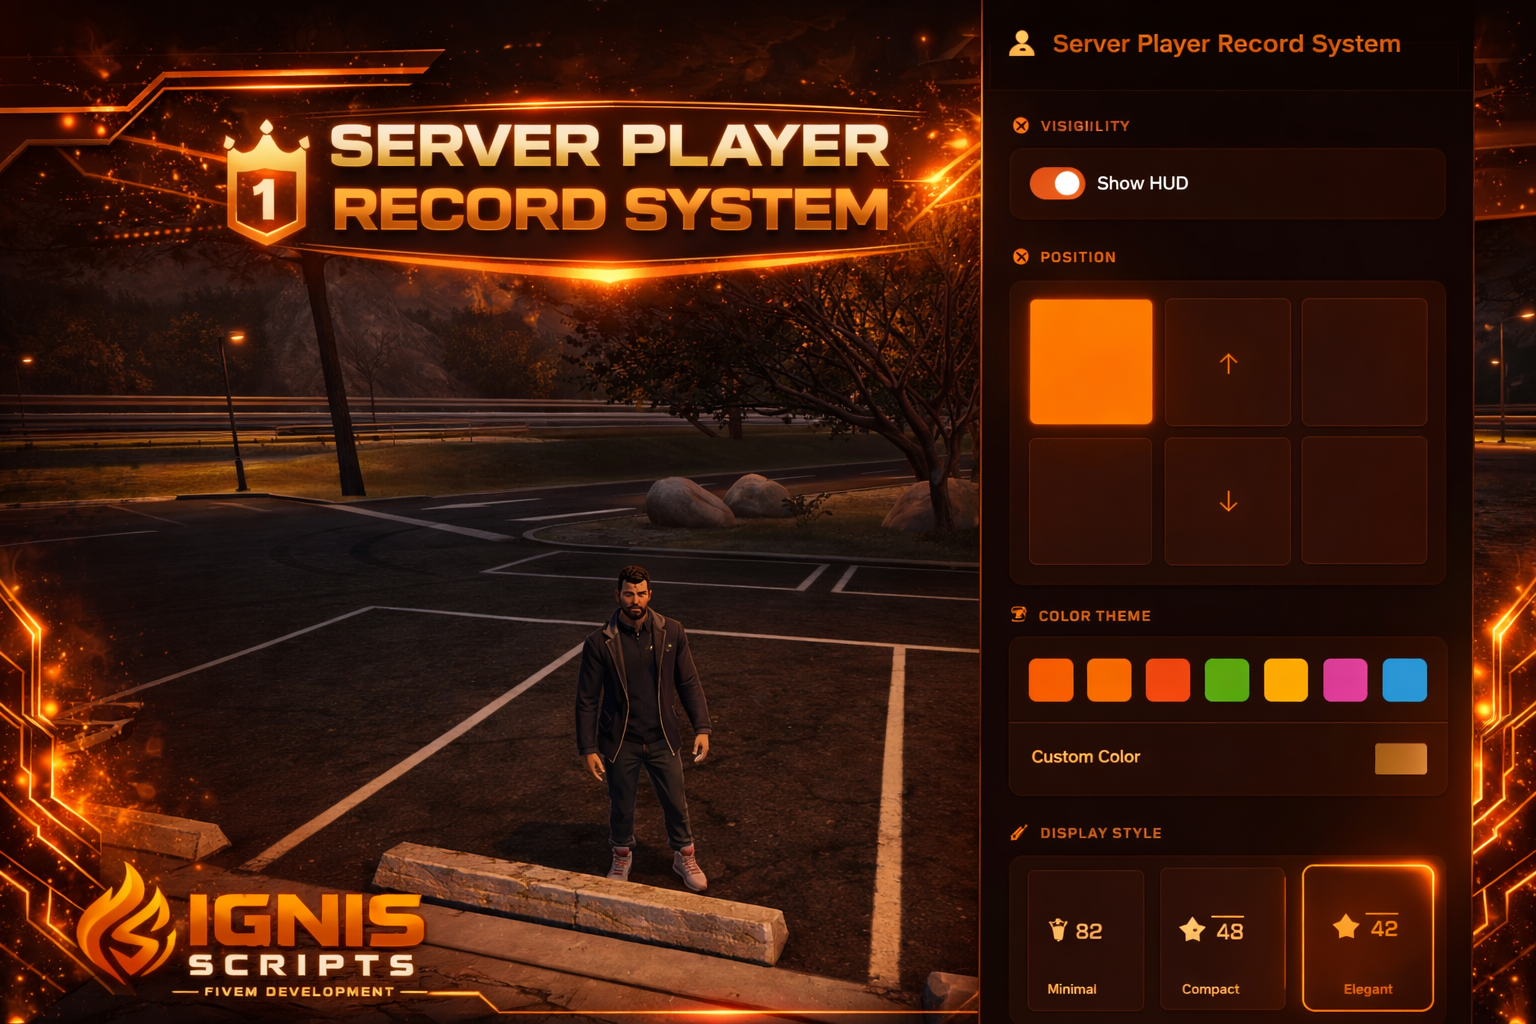Click the Position section icon

pos(1020,257)
